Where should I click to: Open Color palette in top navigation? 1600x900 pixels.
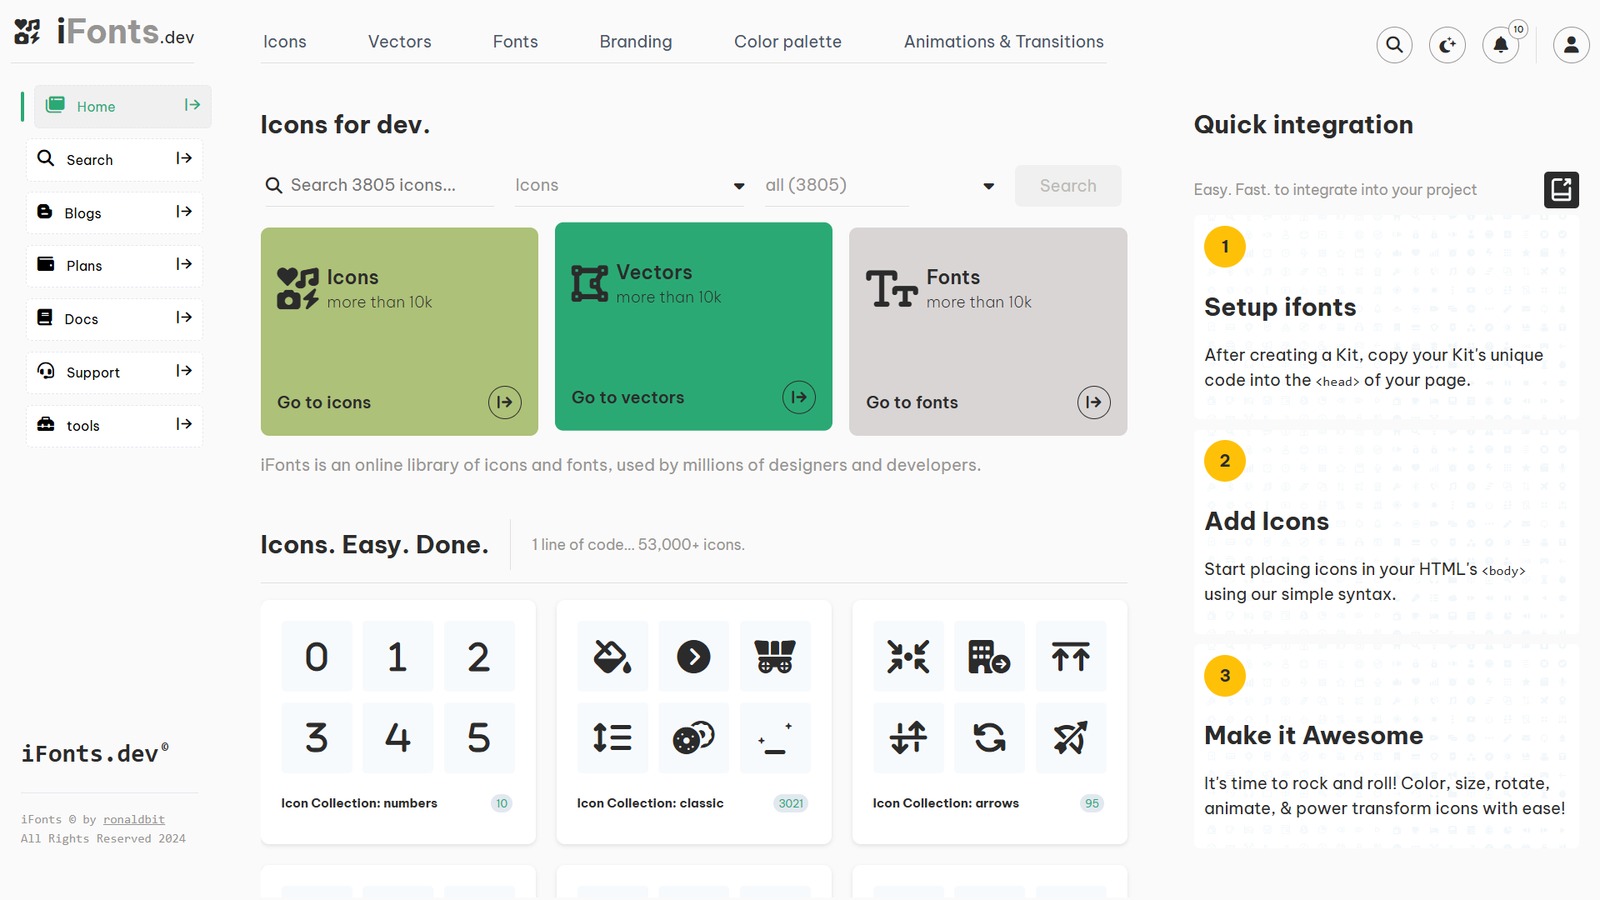pos(787,42)
